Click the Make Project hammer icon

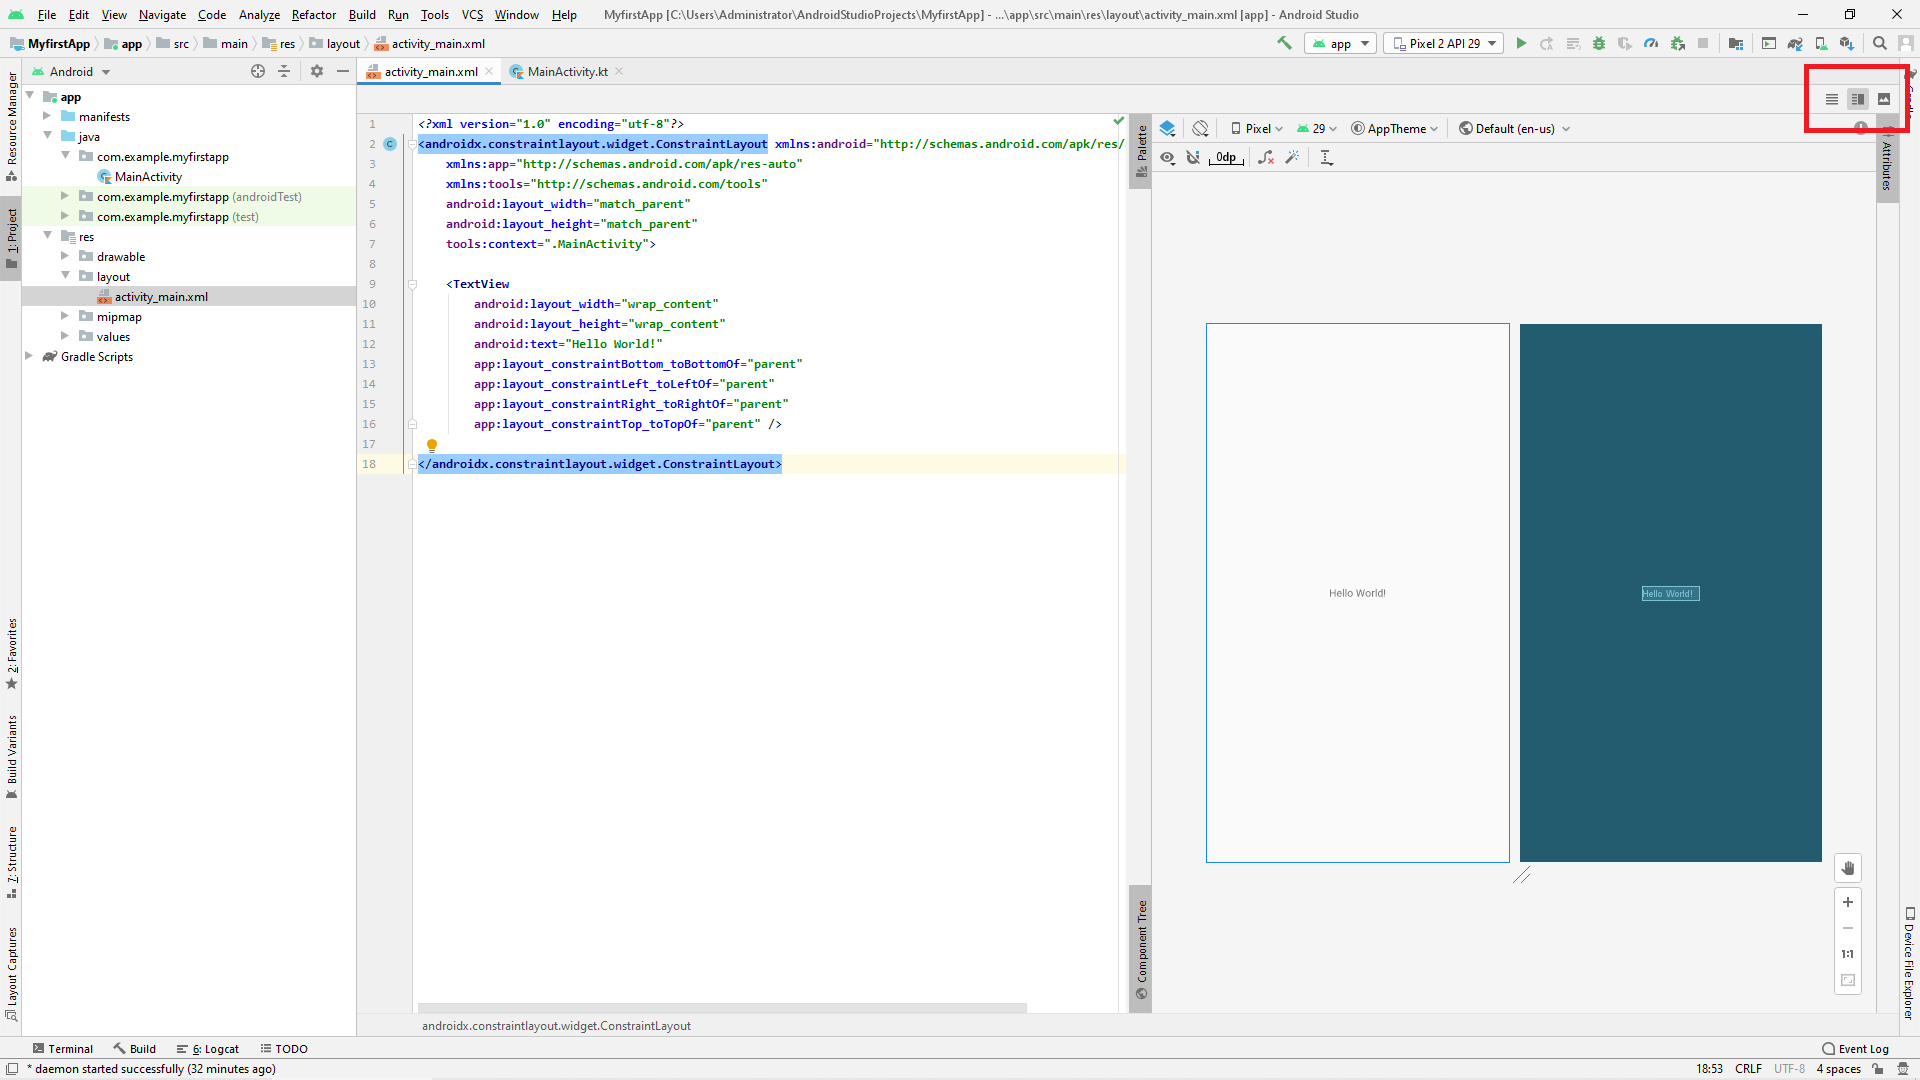coord(1285,43)
